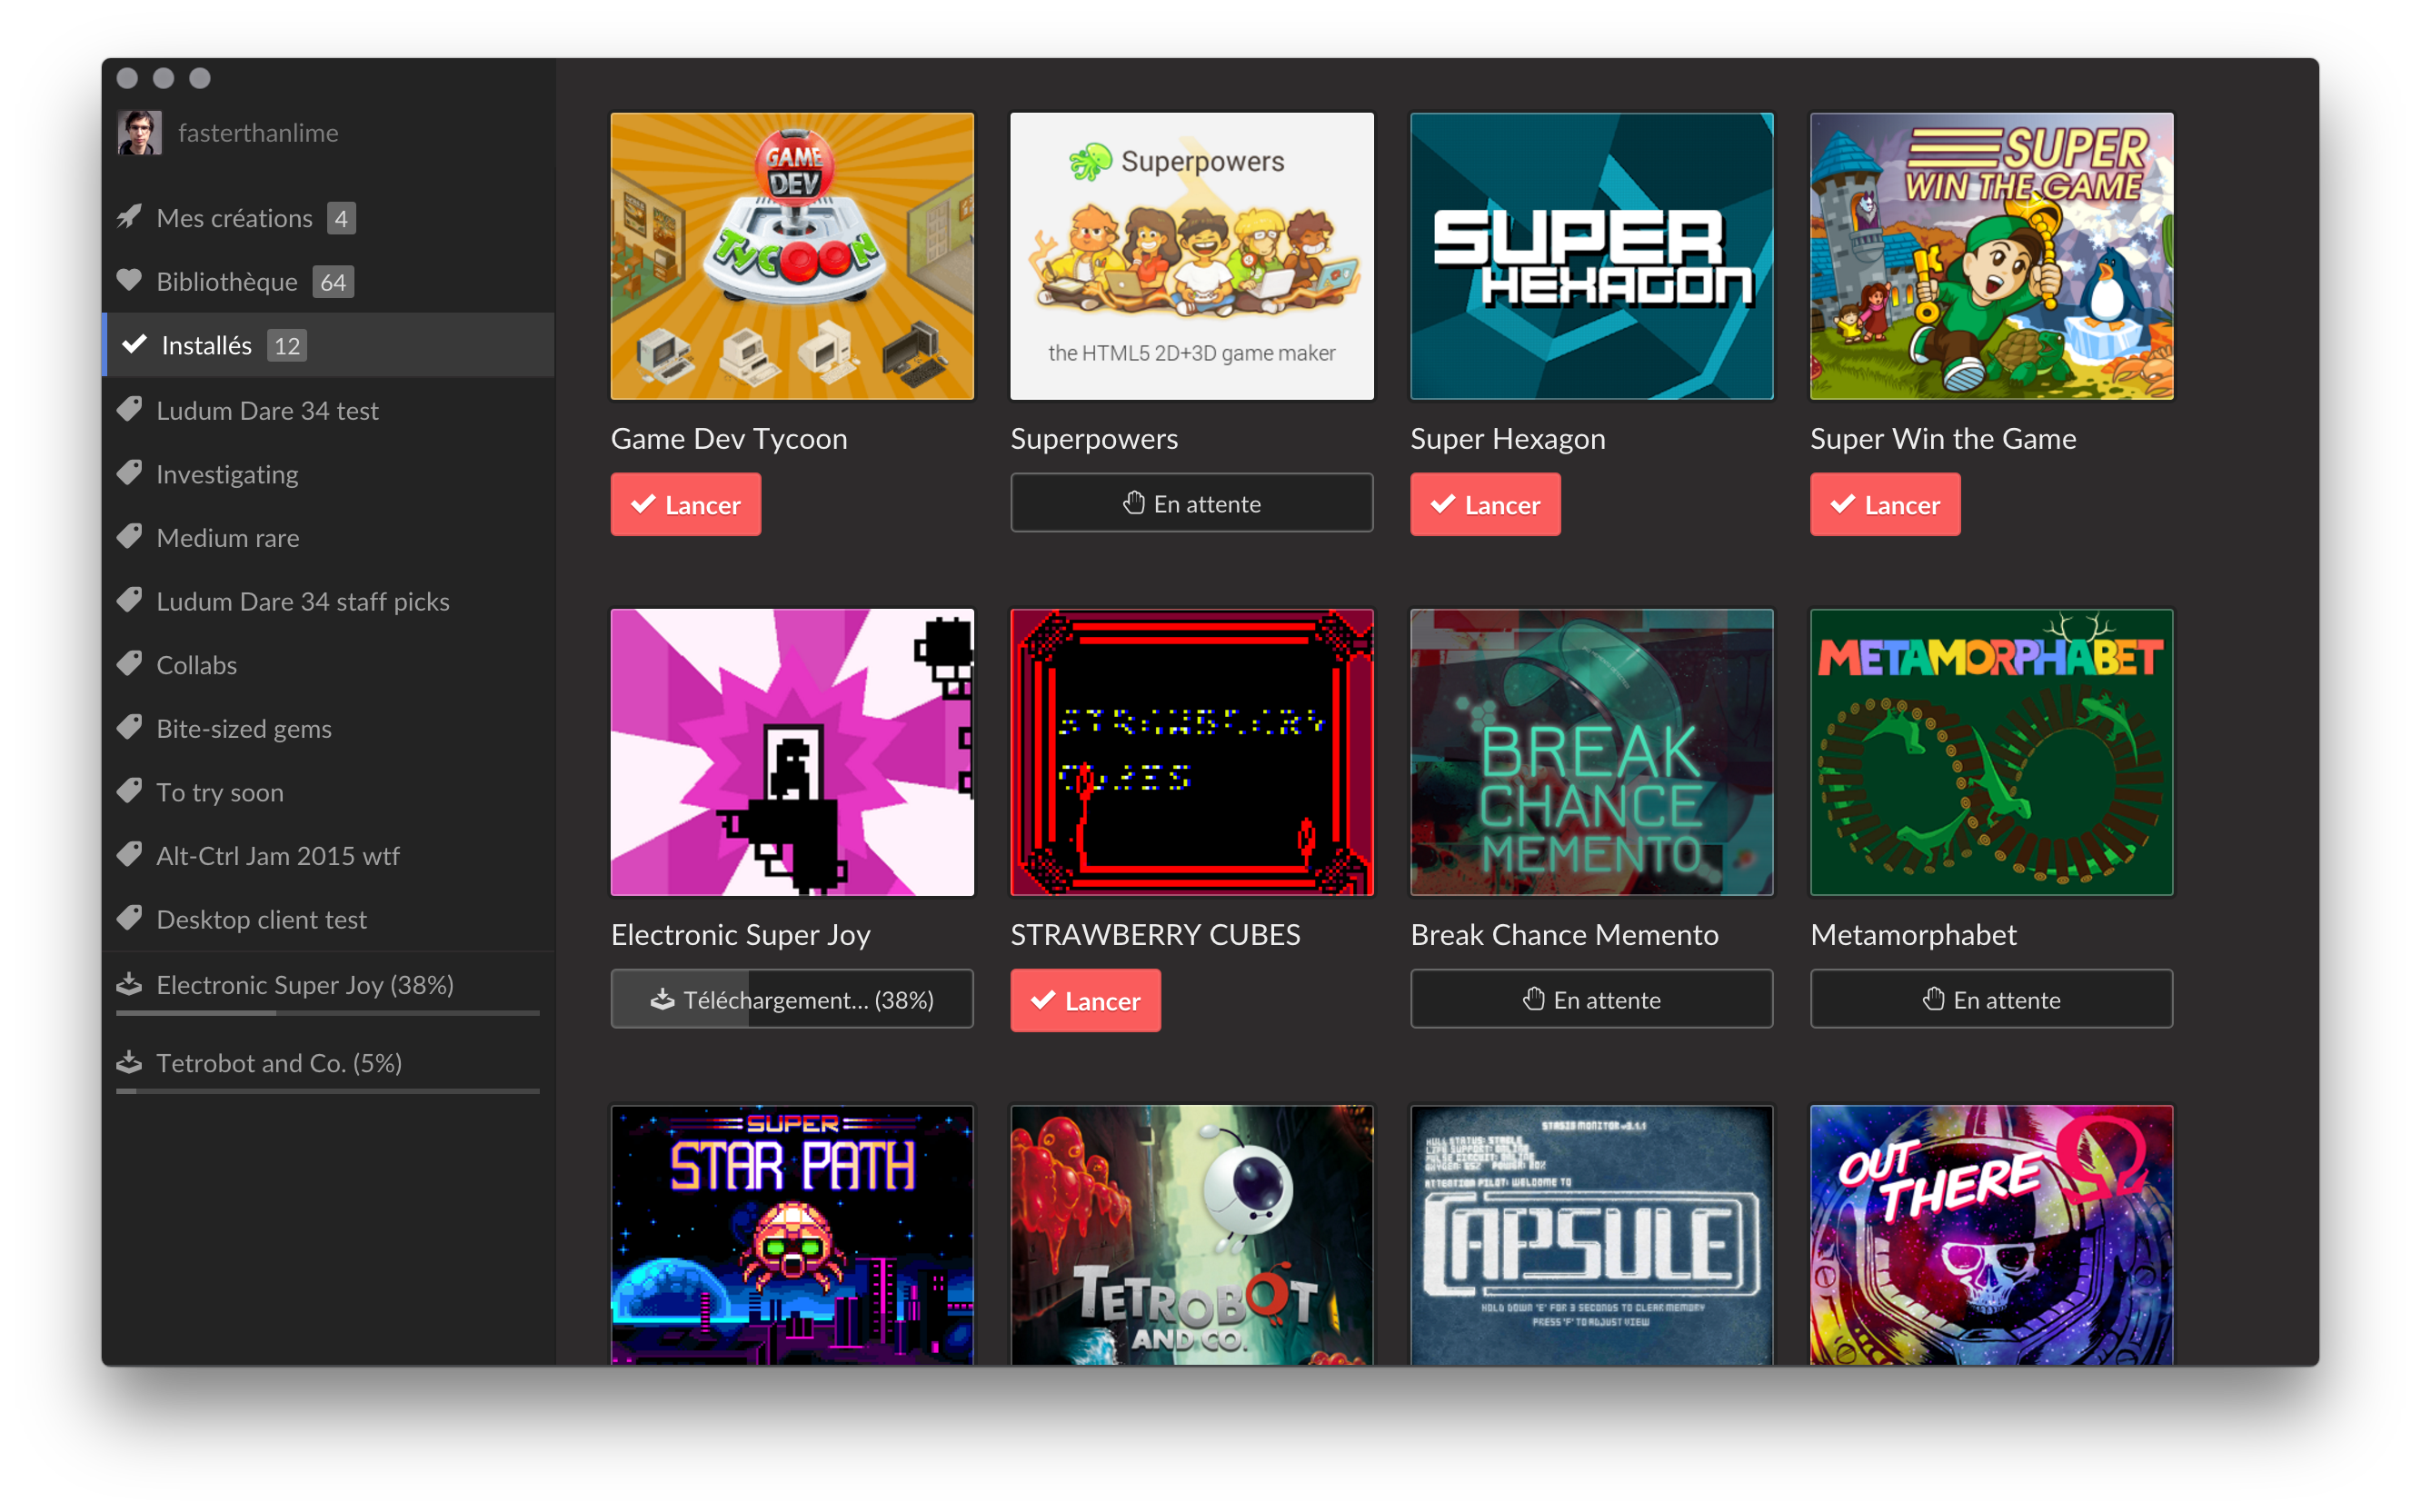Click the Téléchargement 38% progress button
Screen dimensions: 2421x1512
(792, 1000)
